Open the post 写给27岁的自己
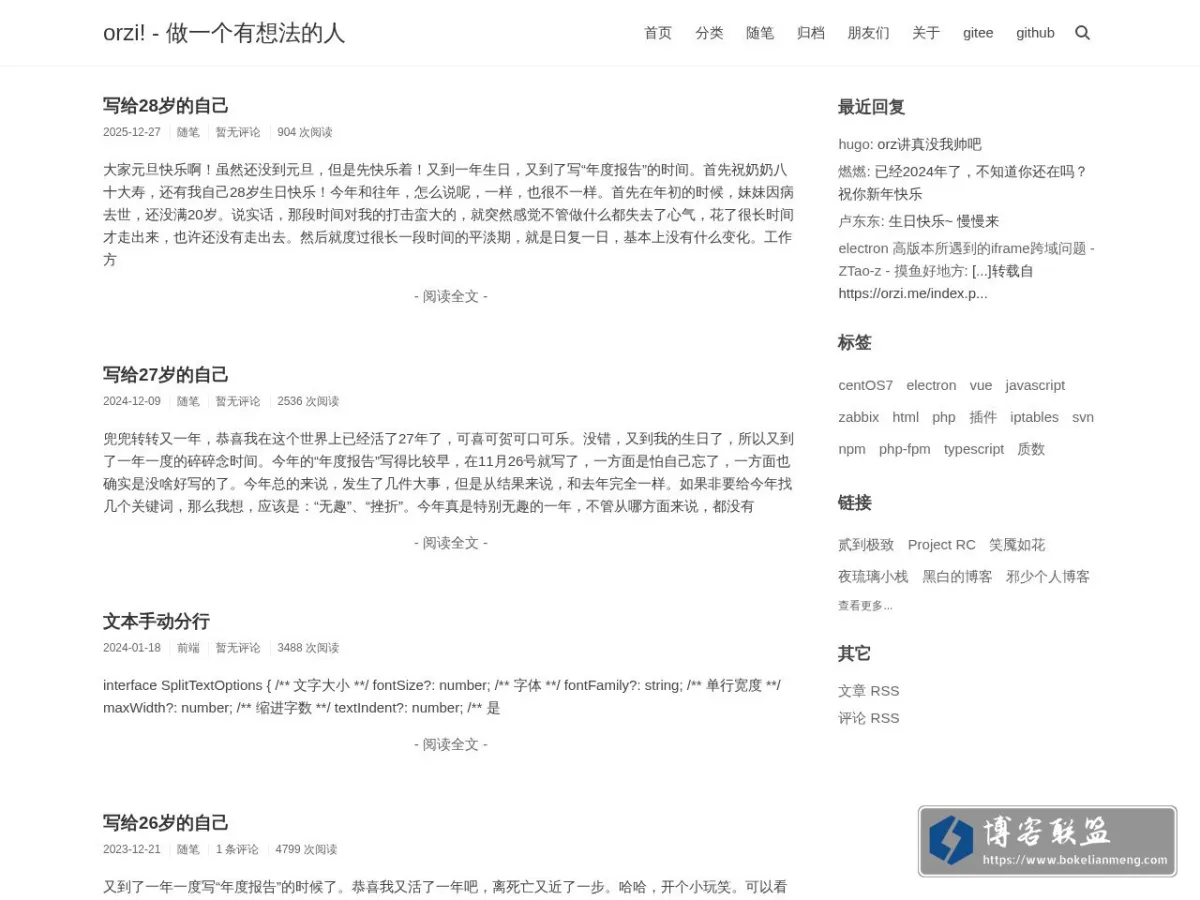The image size is (1200, 900). (x=166, y=374)
